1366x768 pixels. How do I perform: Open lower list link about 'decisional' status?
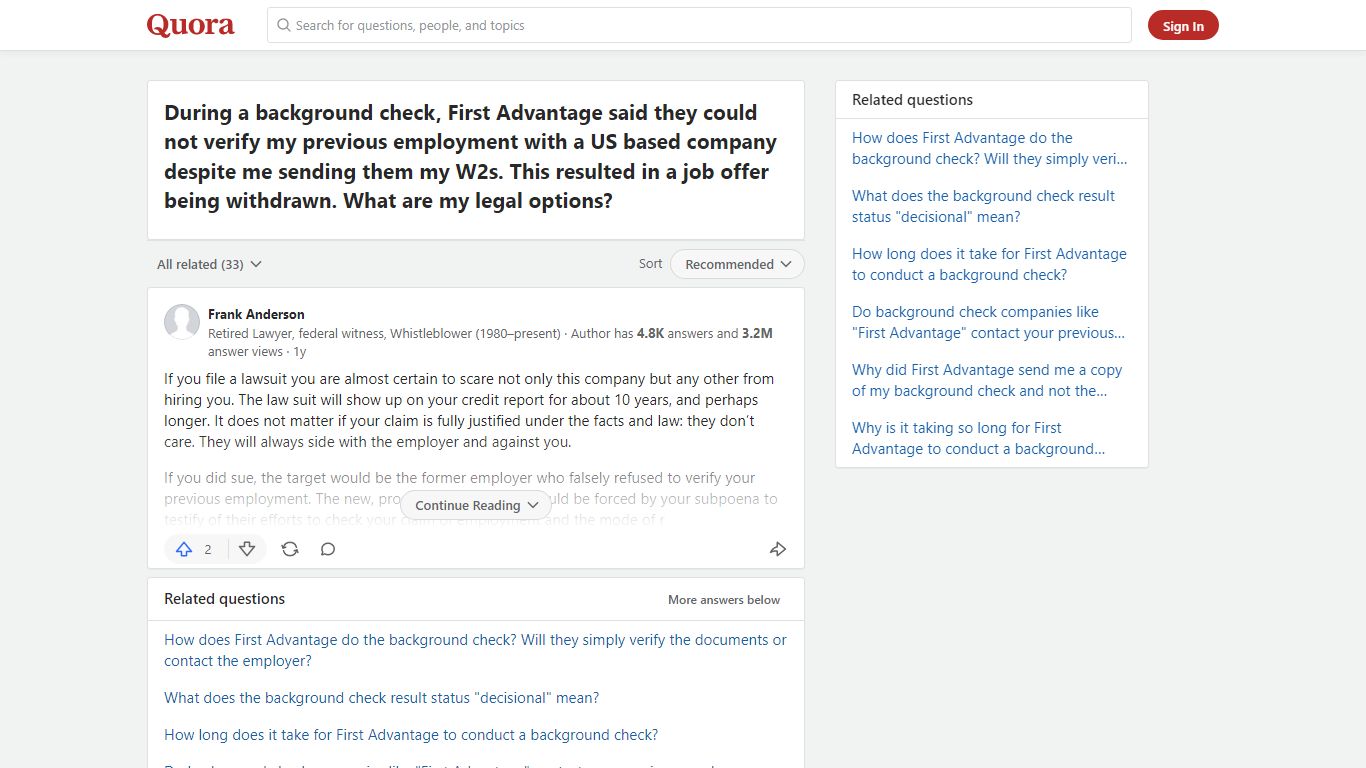(x=382, y=698)
